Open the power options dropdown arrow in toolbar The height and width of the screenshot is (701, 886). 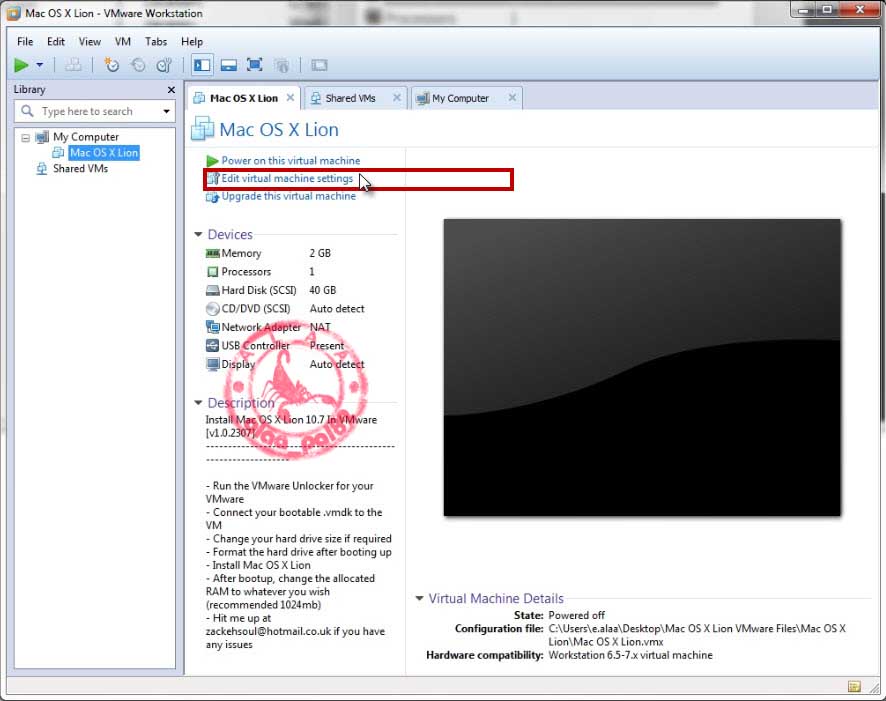(x=40, y=65)
